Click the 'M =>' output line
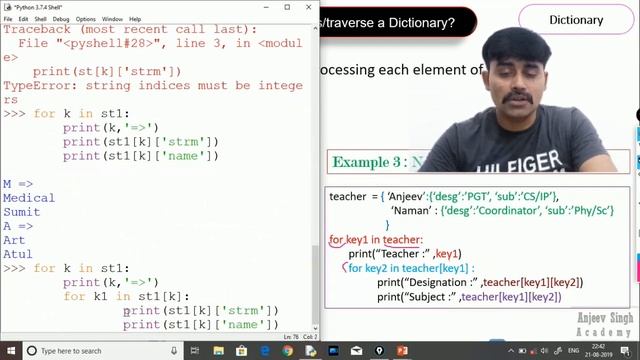This screenshot has width=640, height=360. (18, 184)
